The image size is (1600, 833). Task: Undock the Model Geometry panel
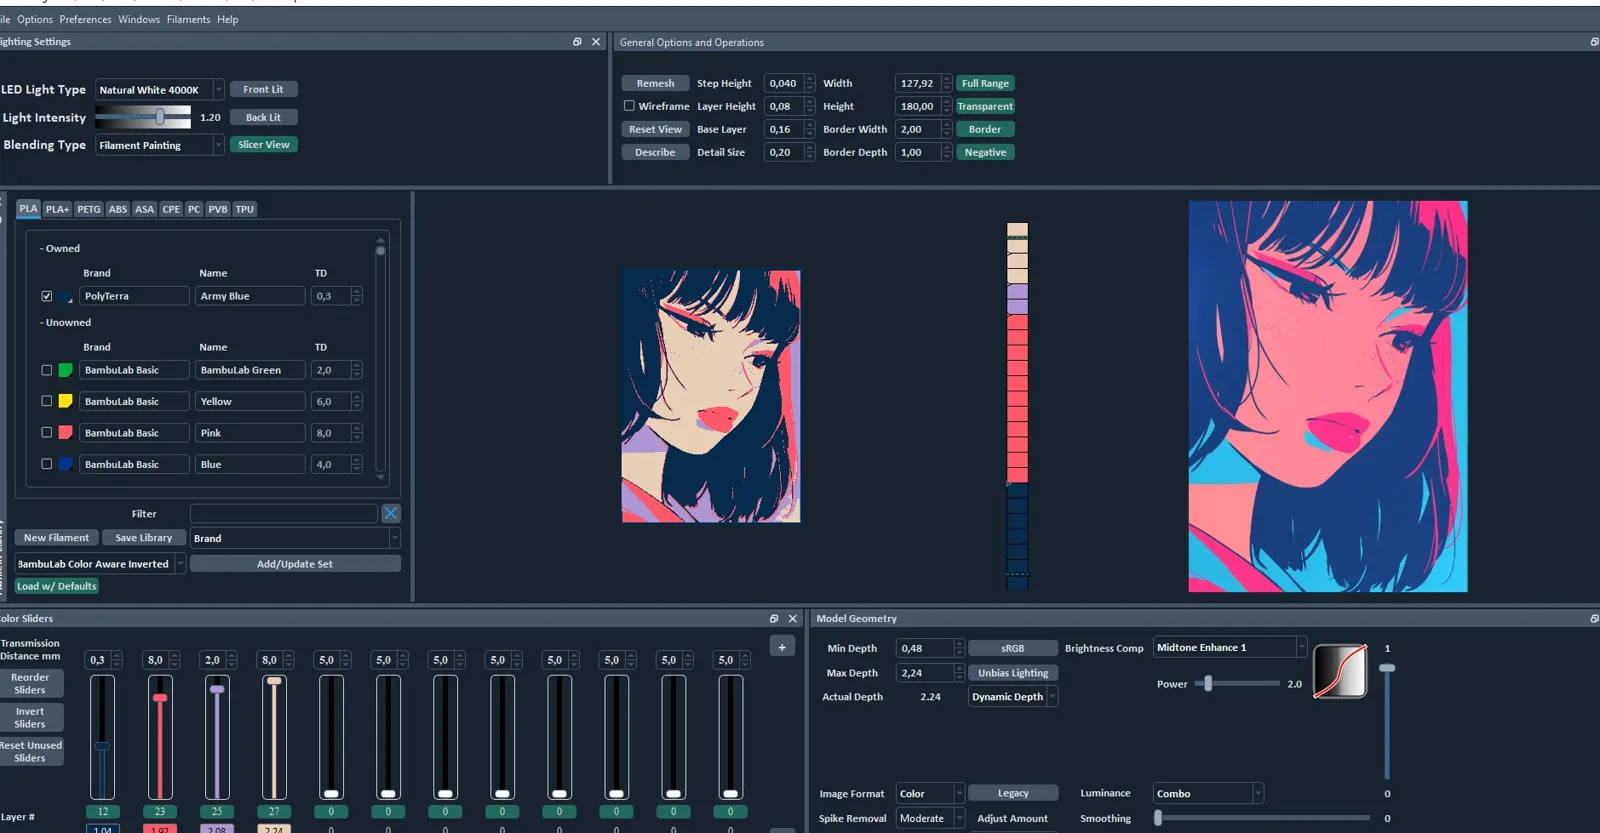pos(1594,619)
